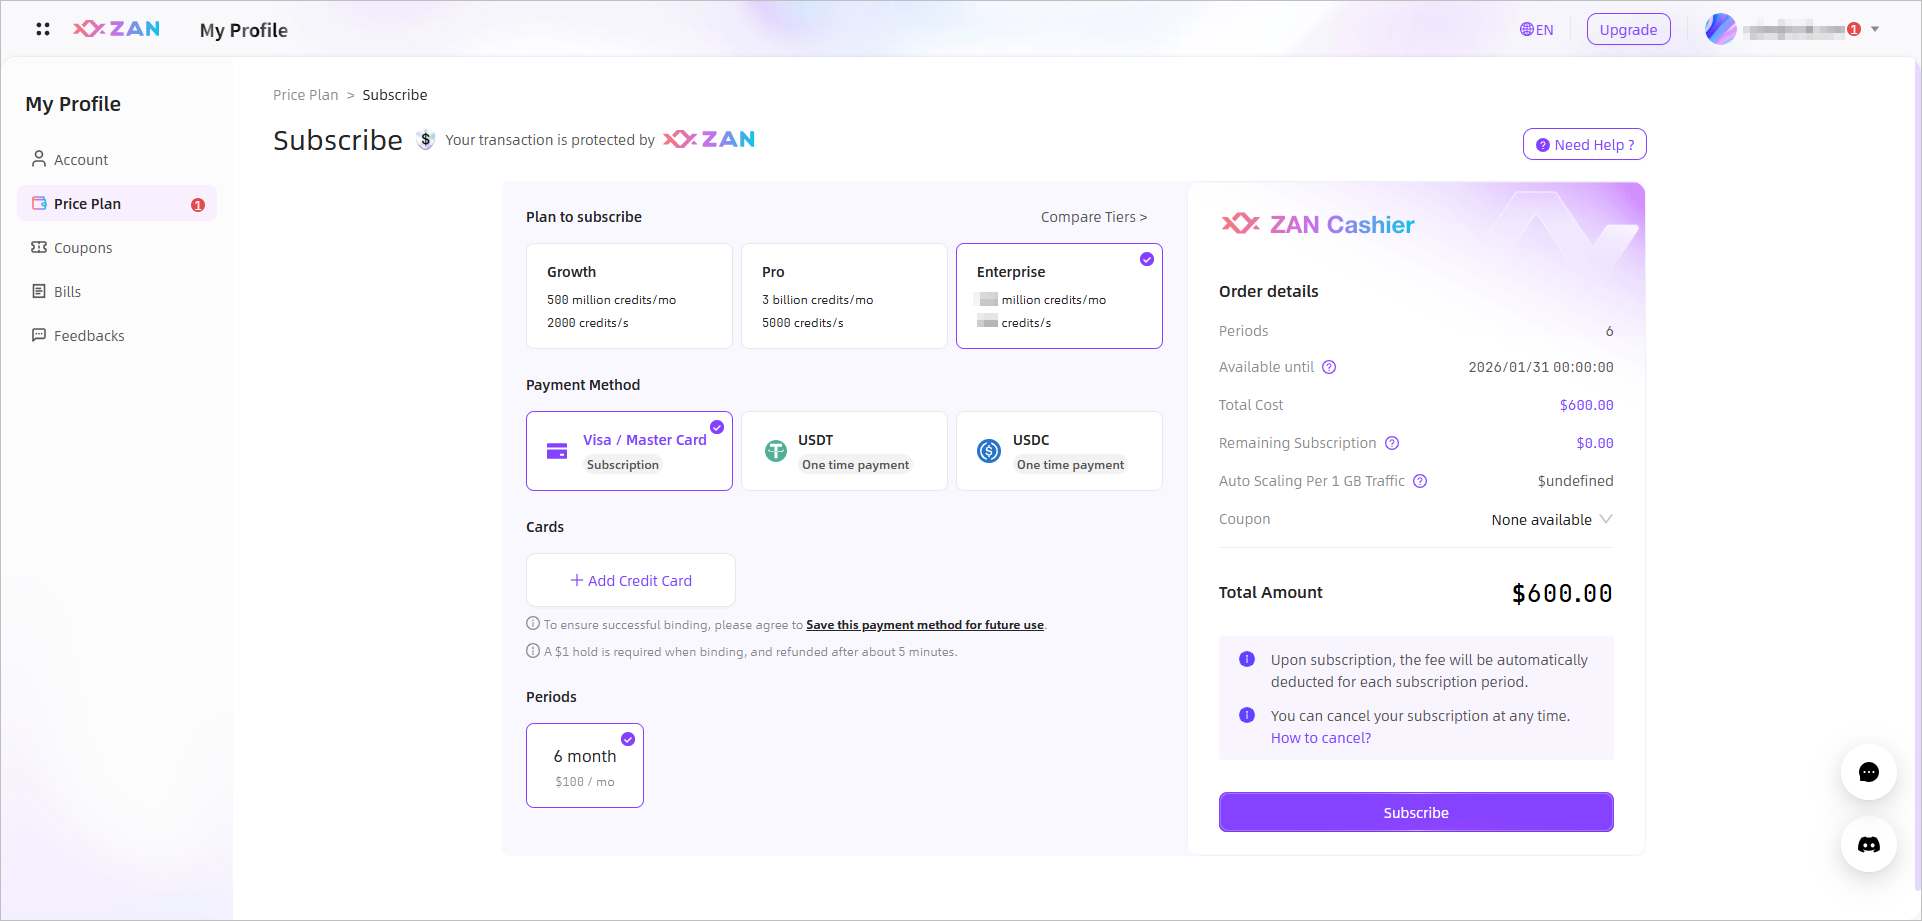The image size is (1922, 921).
Task: Click the $undefined auto scaling value
Action: [x=1576, y=481]
